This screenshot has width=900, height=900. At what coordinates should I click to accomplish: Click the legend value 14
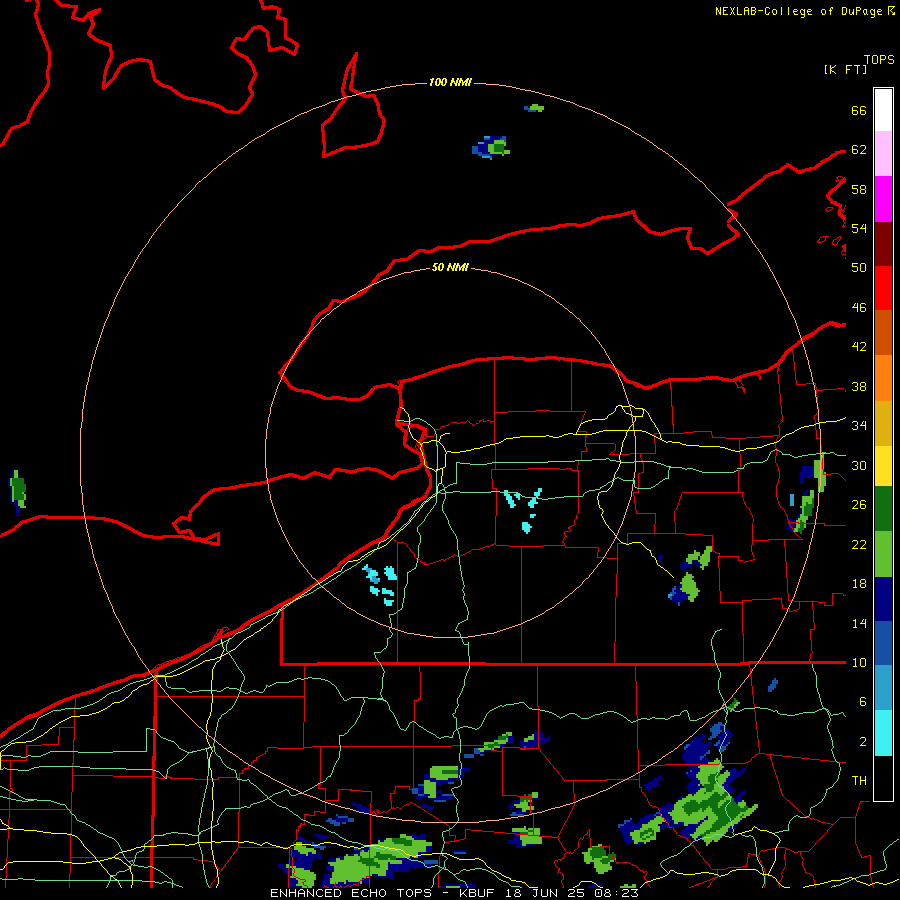tap(859, 623)
